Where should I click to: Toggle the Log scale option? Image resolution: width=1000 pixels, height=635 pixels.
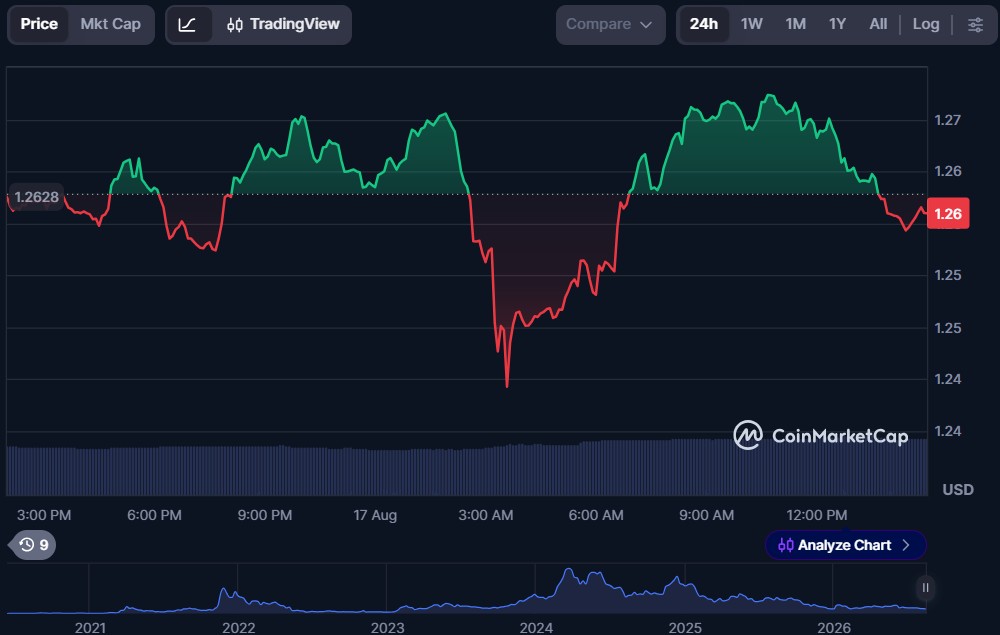click(x=925, y=24)
